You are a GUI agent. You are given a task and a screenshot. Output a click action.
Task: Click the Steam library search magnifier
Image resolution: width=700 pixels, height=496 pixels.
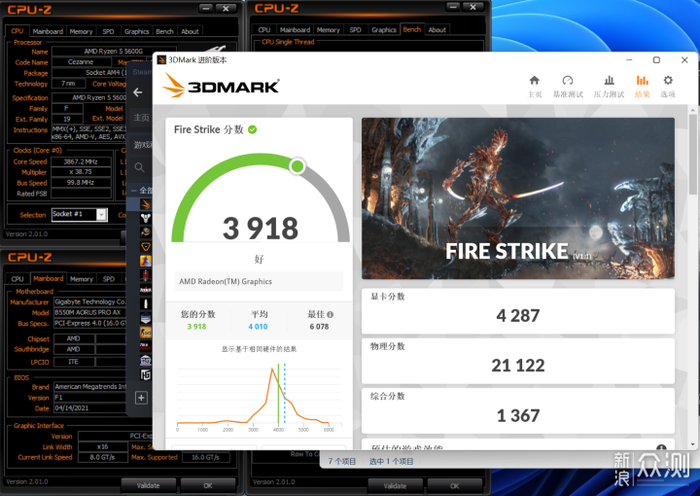139,167
